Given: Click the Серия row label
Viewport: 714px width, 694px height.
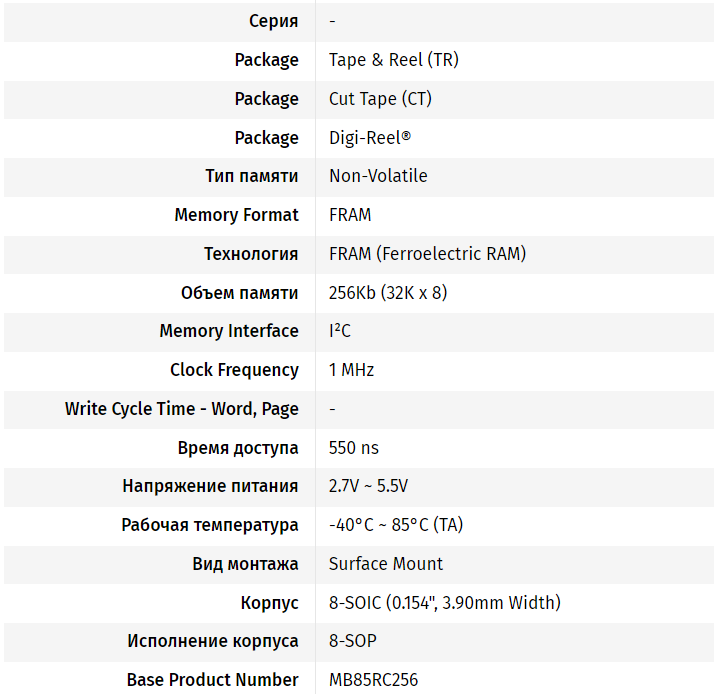Looking at the screenshot, I should 273,21.
